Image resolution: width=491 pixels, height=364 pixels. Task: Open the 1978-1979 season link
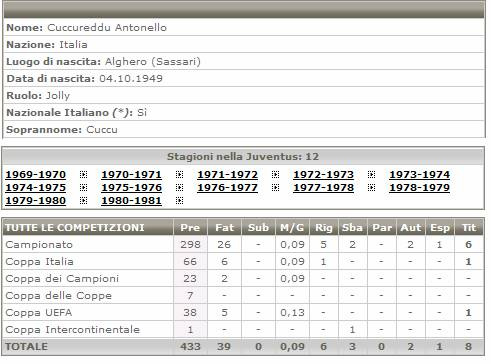(x=420, y=188)
